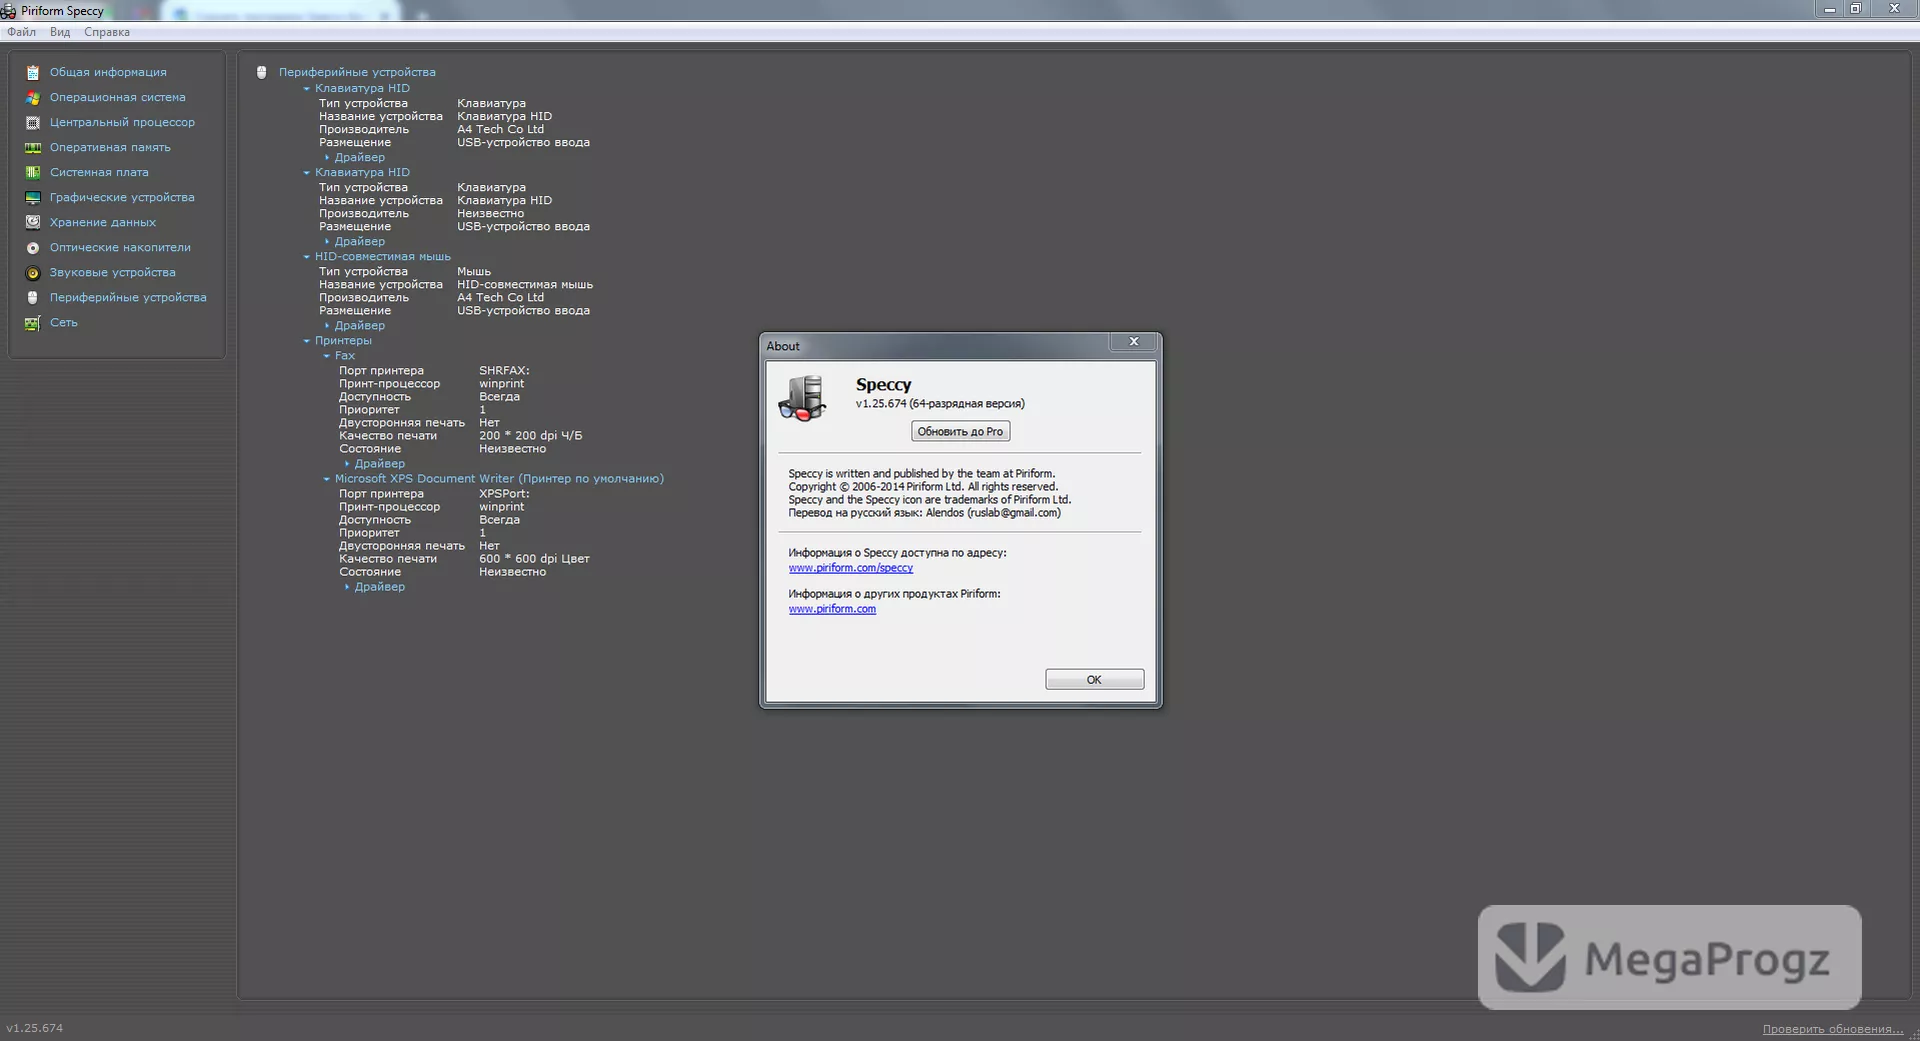
Task: Expand Драйвер under Microsoft XPS Document Writer
Action: coord(347,586)
